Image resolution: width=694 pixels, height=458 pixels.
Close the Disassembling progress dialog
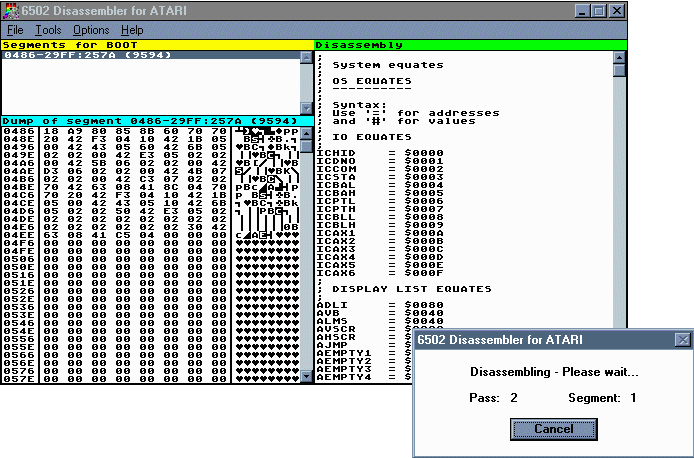click(x=682, y=340)
